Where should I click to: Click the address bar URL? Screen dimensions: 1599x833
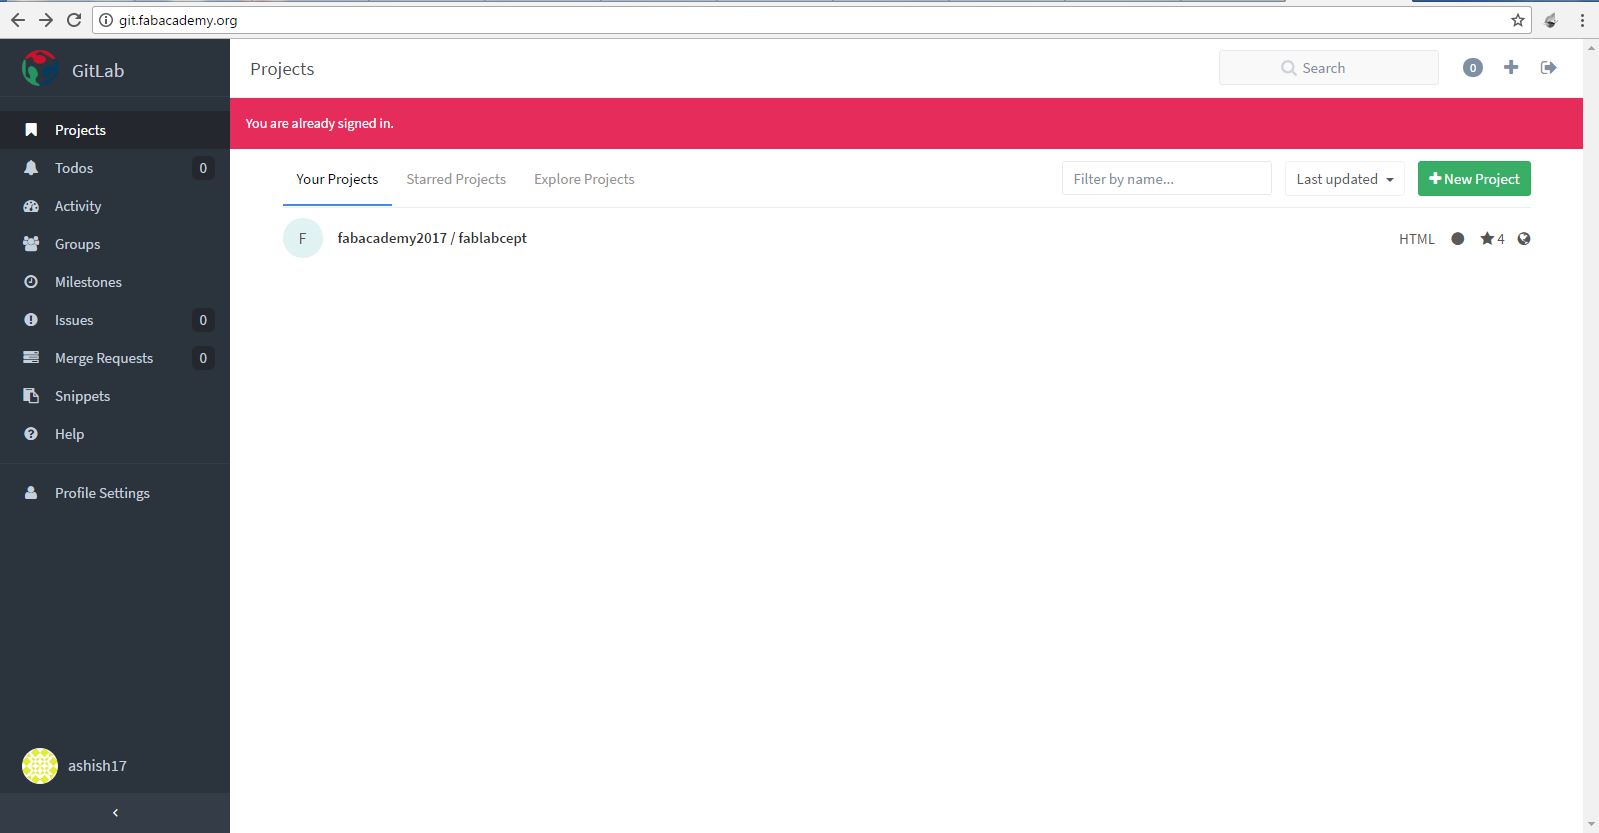178,20
